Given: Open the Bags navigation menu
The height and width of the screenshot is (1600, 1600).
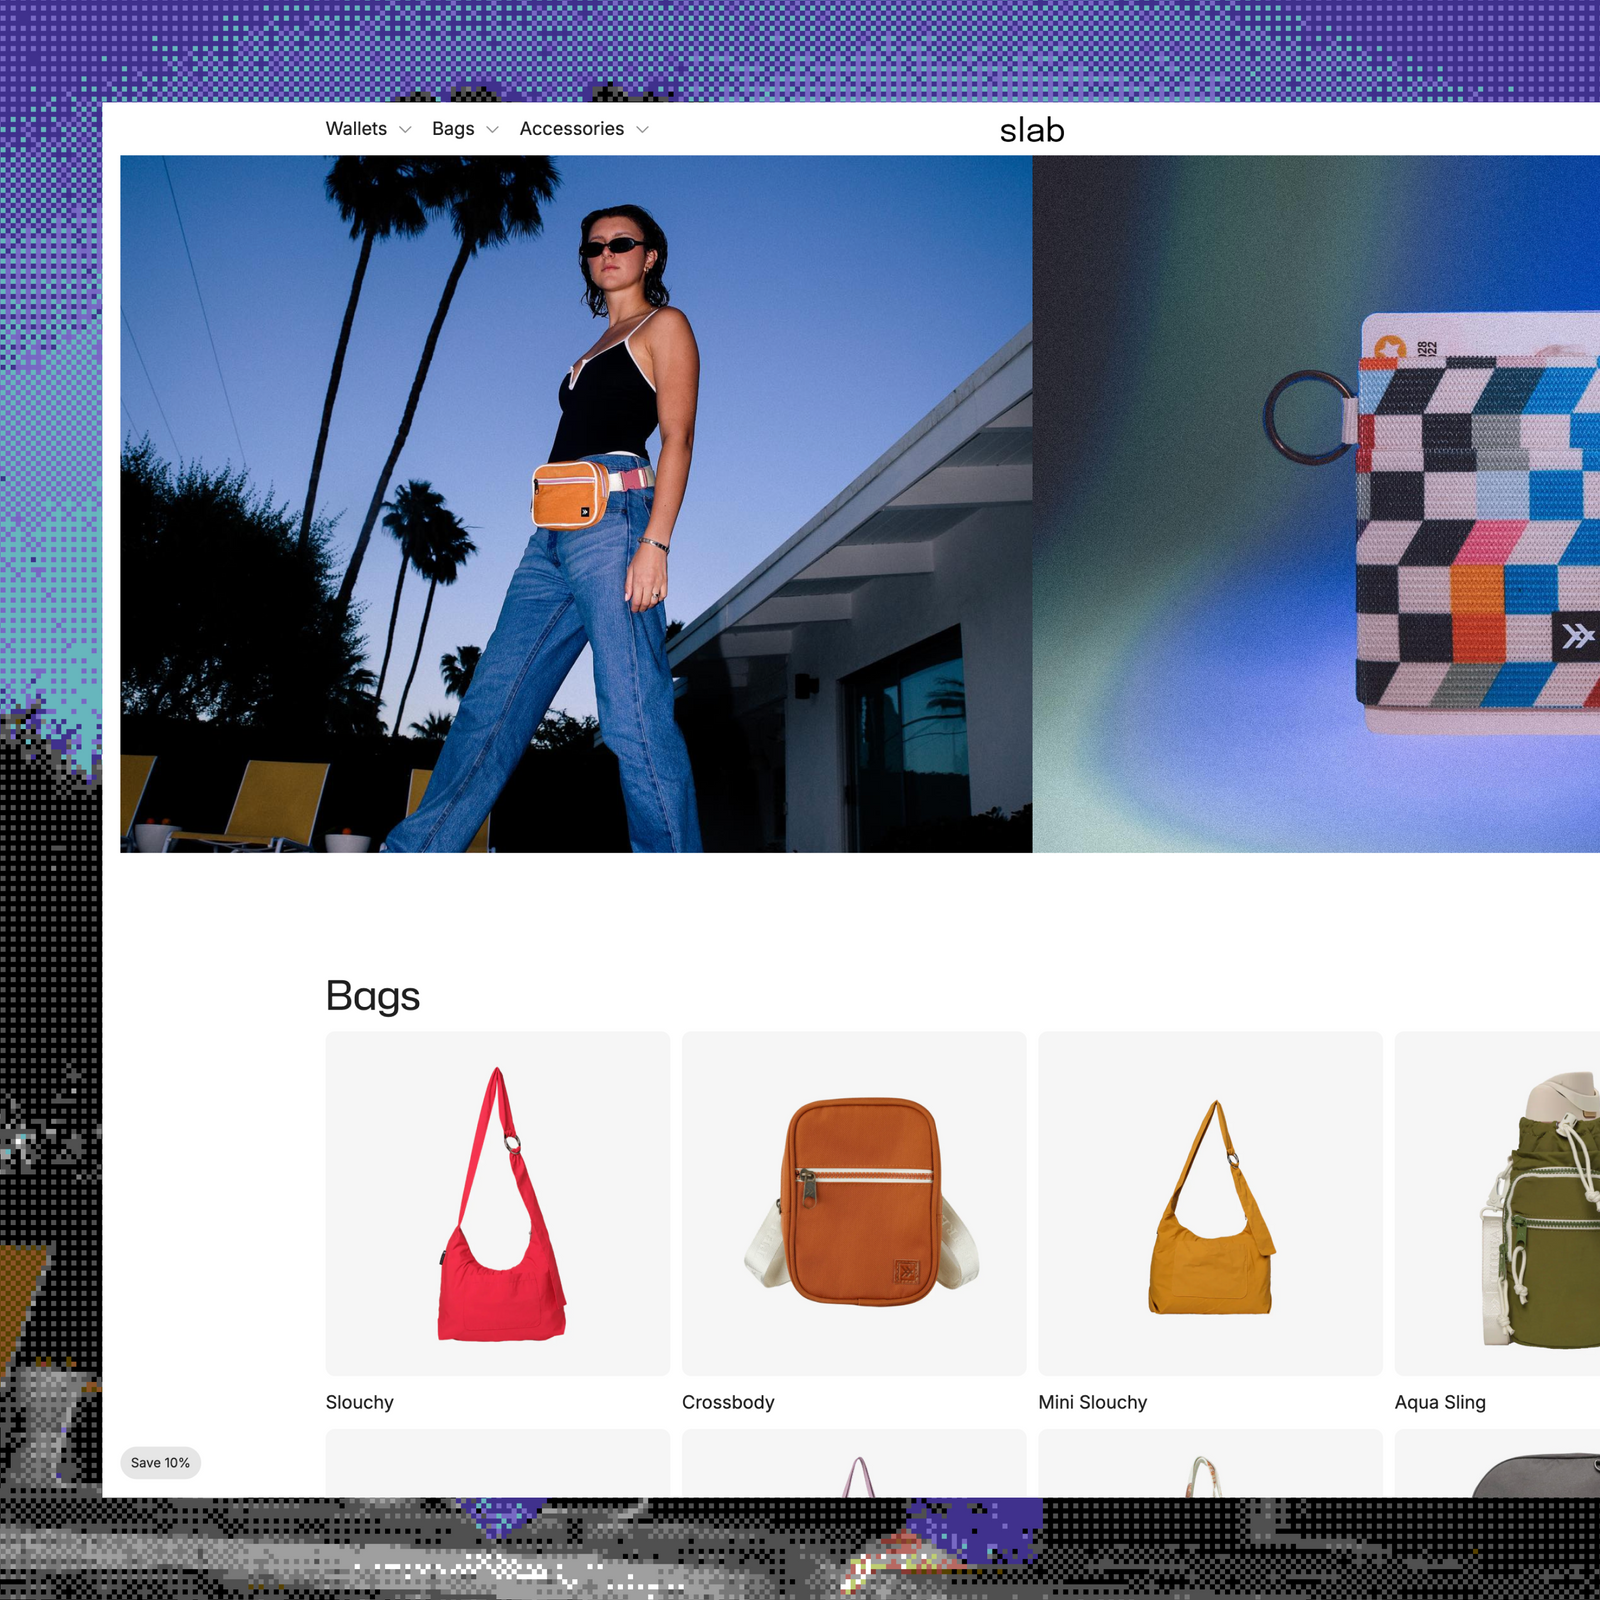Looking at the screenshot, I should coord(453,129).
